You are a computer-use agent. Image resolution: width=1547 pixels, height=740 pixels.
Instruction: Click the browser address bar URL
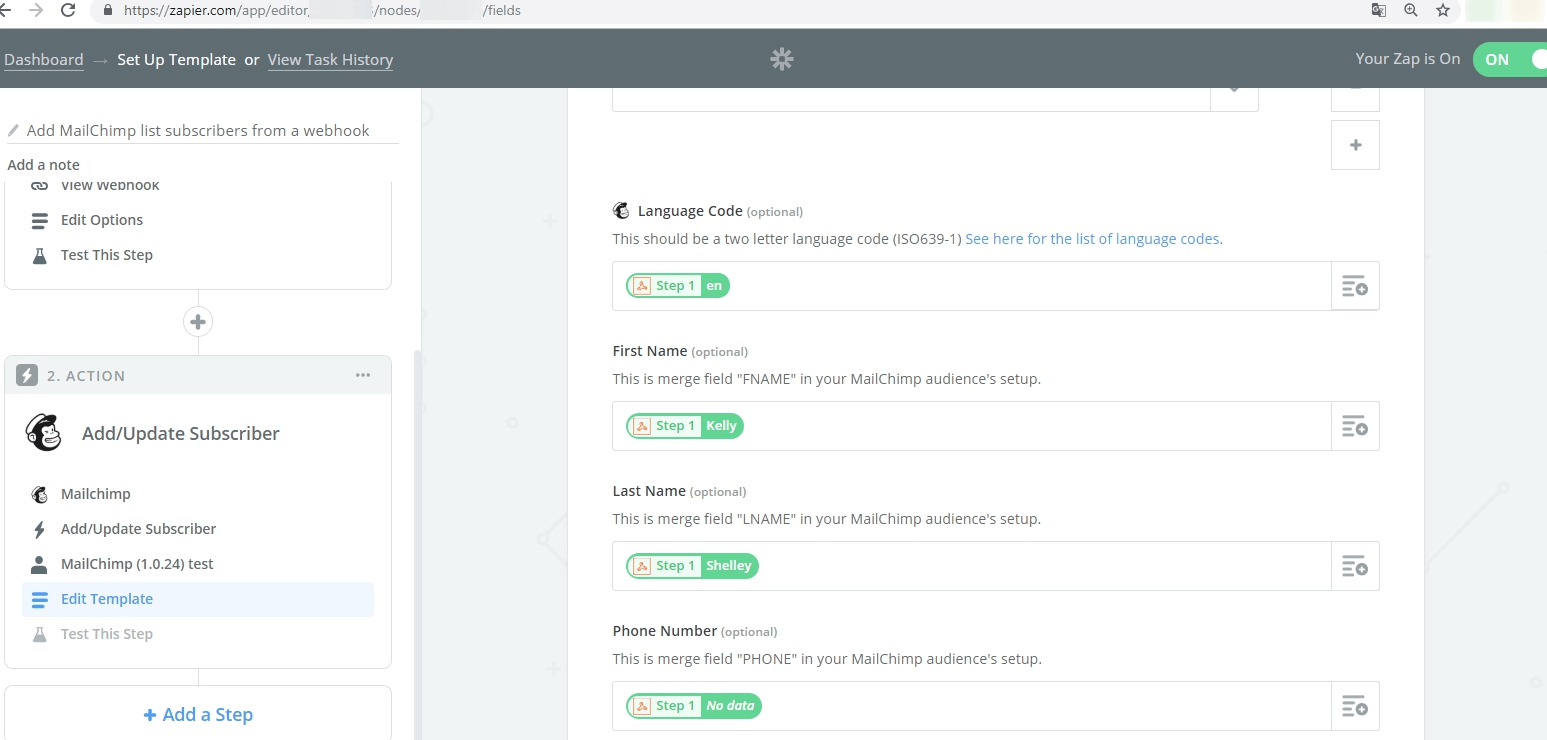click(x=322, y=10)
